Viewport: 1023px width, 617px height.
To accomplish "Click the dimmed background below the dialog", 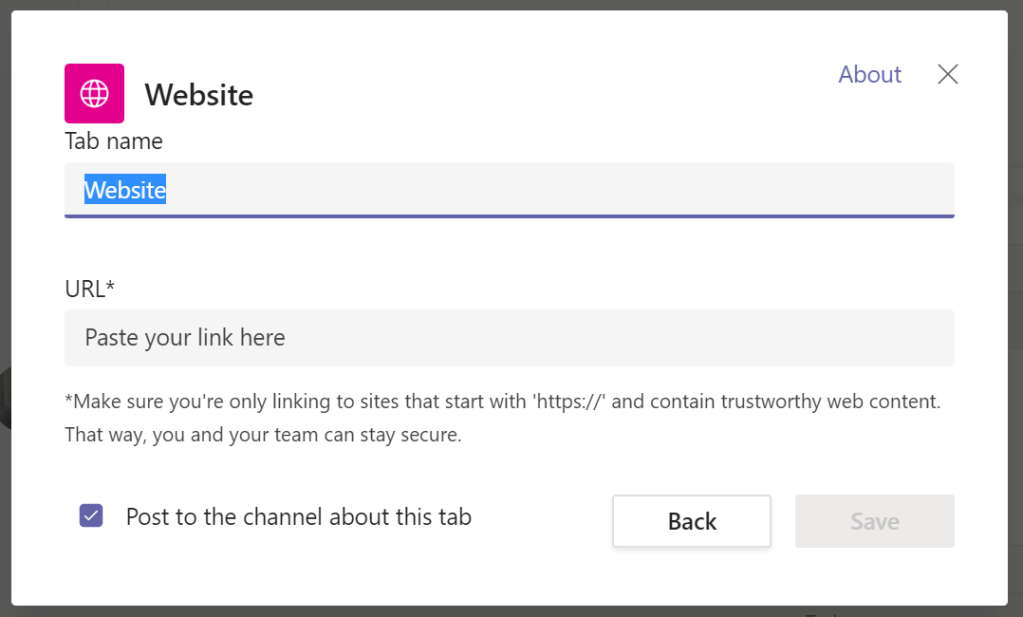I will point(500,611).
